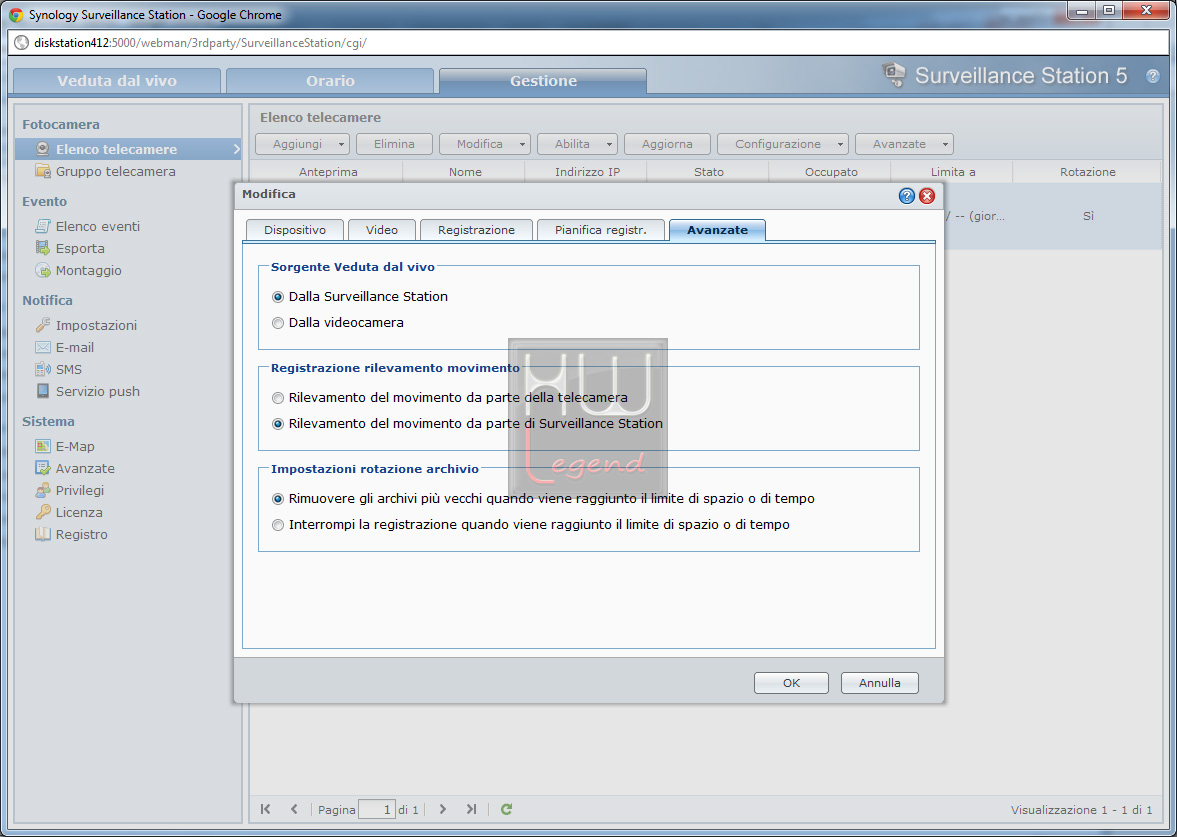Click the Privilegi users icon
The width and height of the screenshot is (1177, 837).
[43, 490]
